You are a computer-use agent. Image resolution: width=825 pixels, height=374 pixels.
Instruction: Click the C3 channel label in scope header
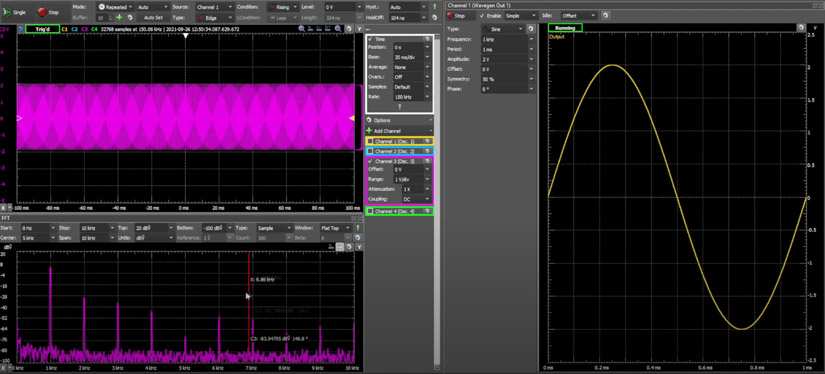pyautogui.click(x=85, y=29)
